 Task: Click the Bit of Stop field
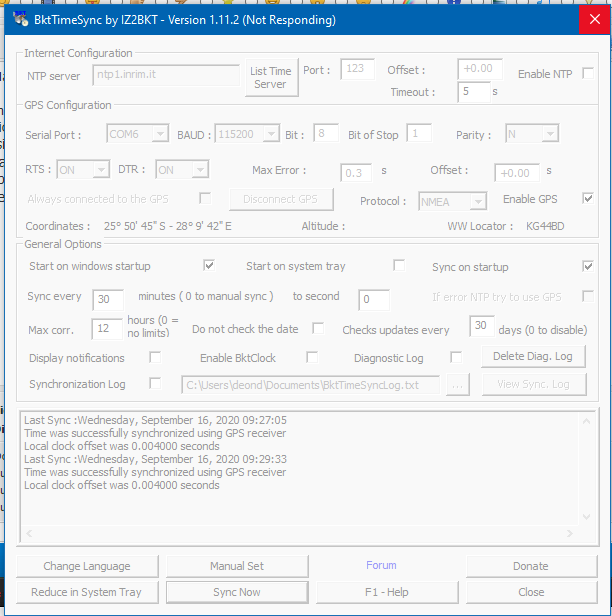pos(419,133)
